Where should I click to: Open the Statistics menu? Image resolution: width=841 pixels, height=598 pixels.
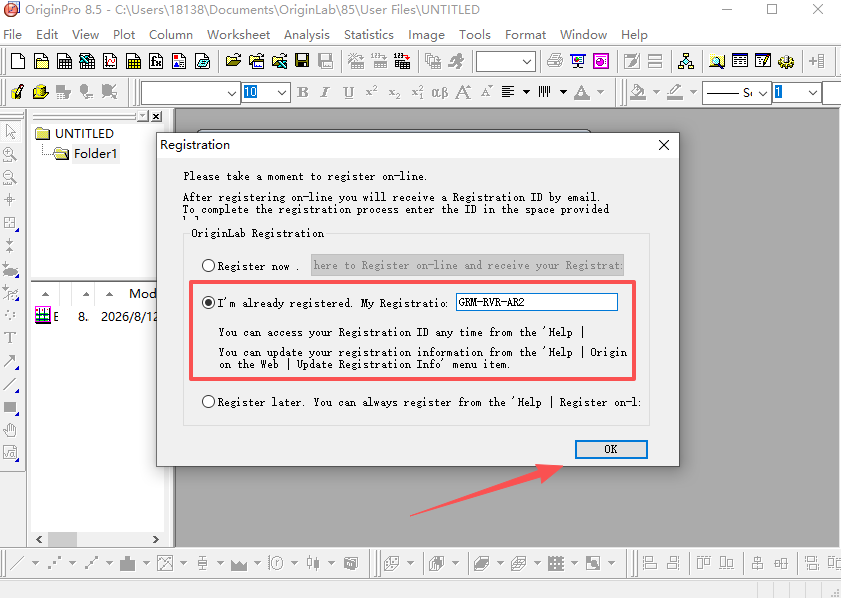coord(368,35)
